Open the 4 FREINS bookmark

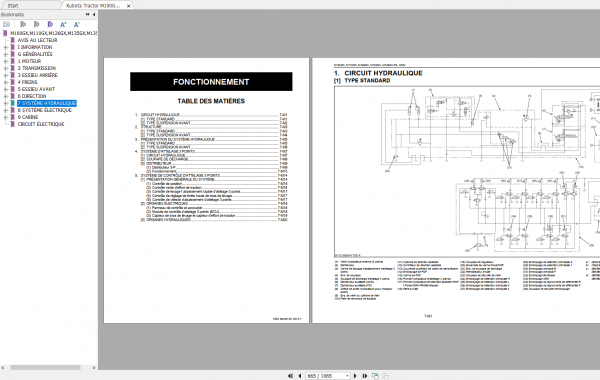[x=27, y=82]
